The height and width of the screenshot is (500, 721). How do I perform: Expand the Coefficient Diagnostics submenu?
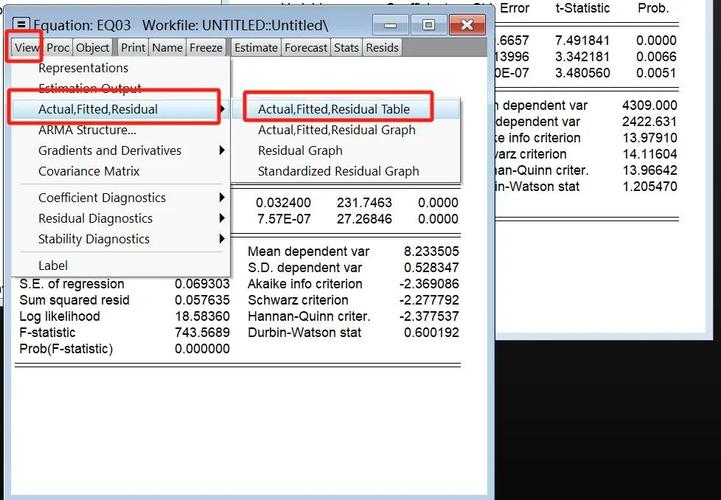102,197
